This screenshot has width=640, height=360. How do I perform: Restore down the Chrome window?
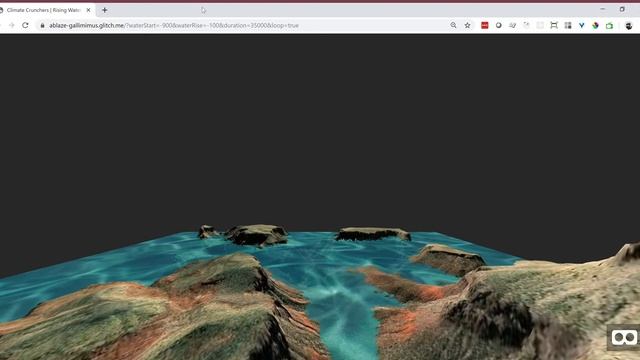pos(622,9)
